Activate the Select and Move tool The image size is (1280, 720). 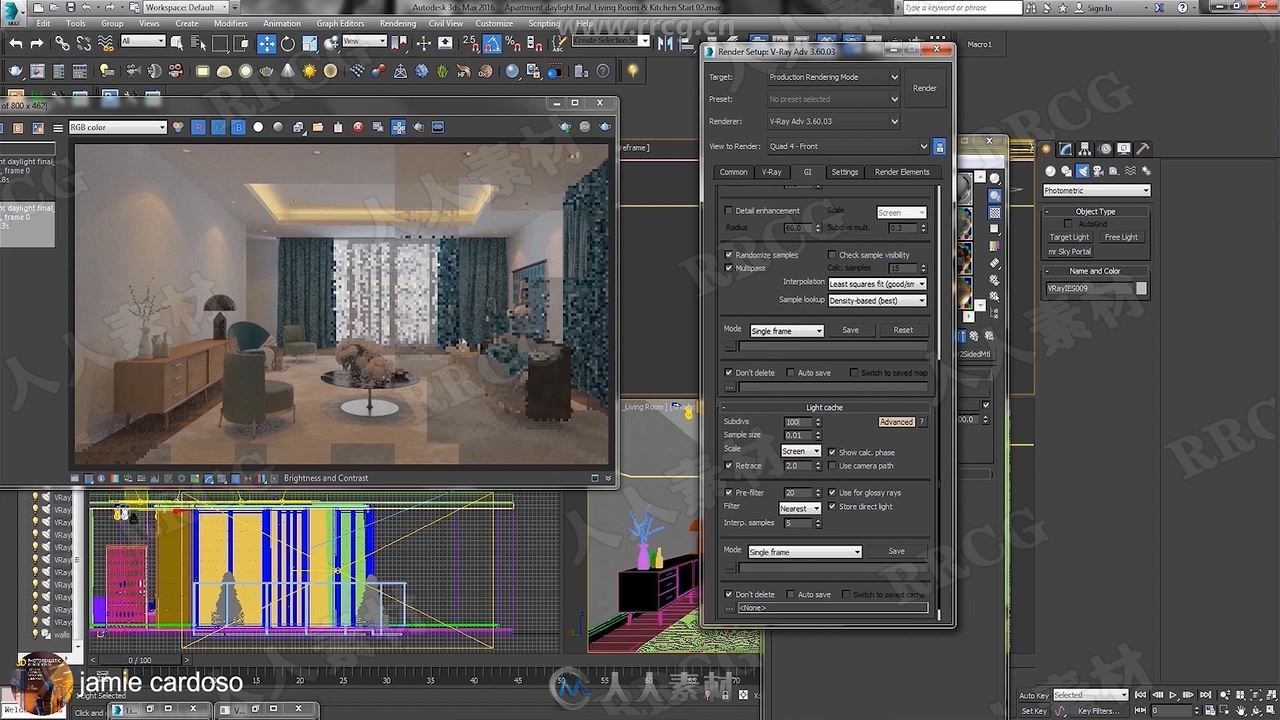pyautogui.click(x=267, y=44)
